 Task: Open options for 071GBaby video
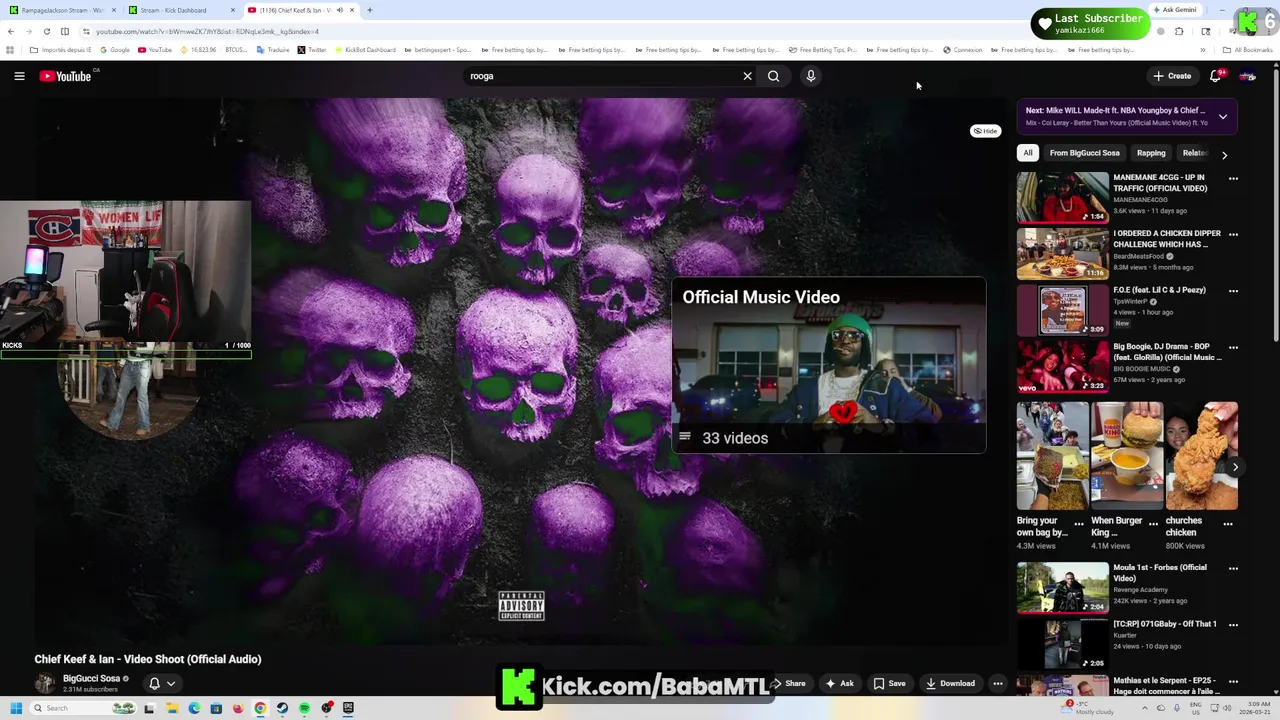pos(1233,625)
